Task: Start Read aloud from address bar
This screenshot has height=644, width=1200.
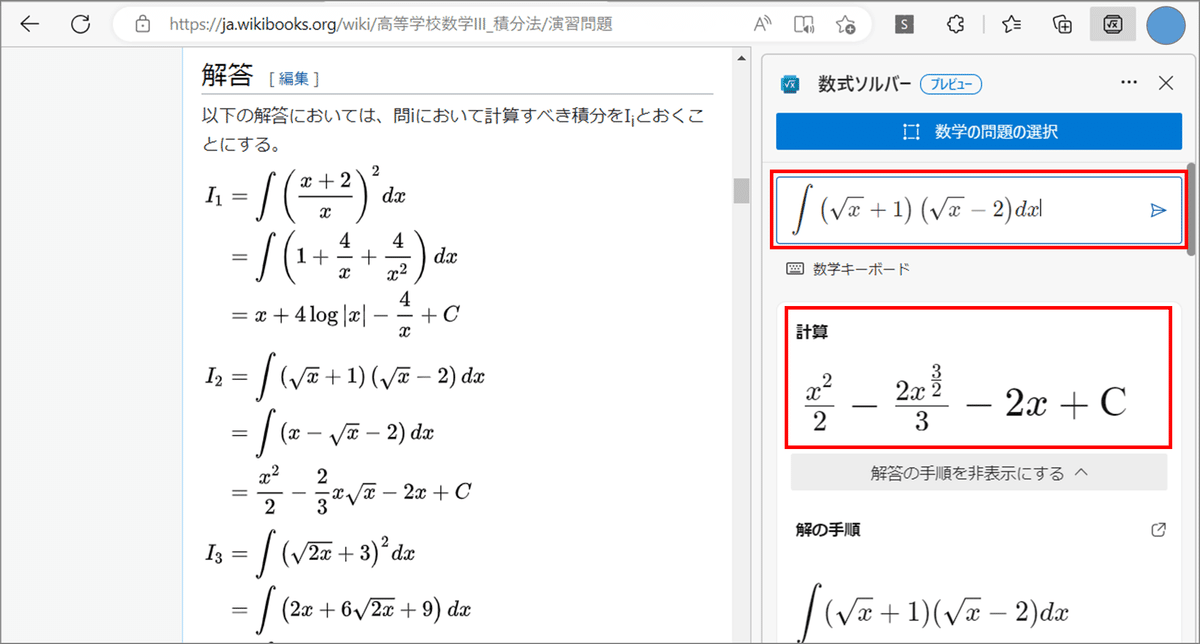Action: (x=761, y=25)
